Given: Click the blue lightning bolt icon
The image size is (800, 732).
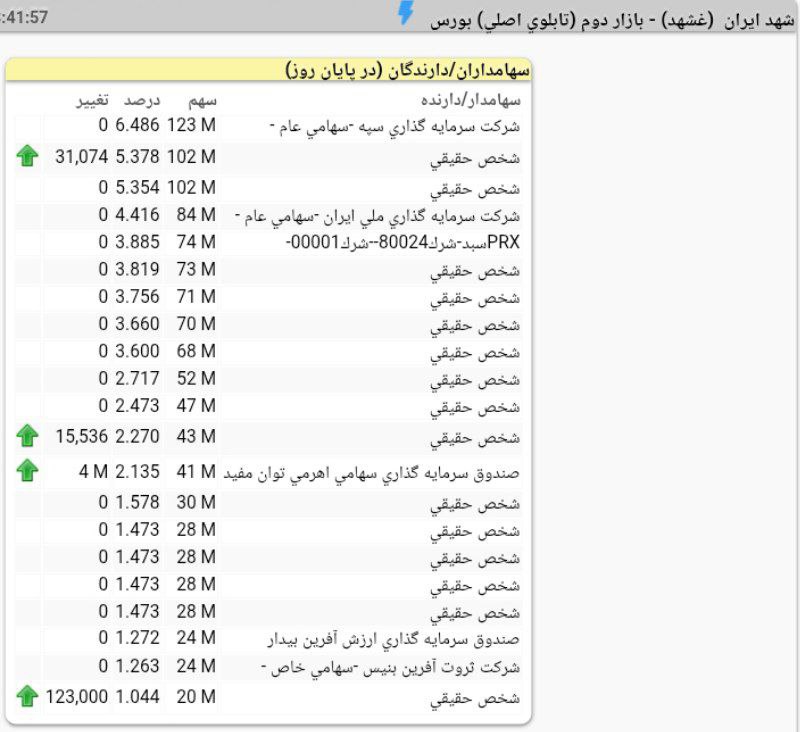Looking at the screenshot, I should [405, 13].
